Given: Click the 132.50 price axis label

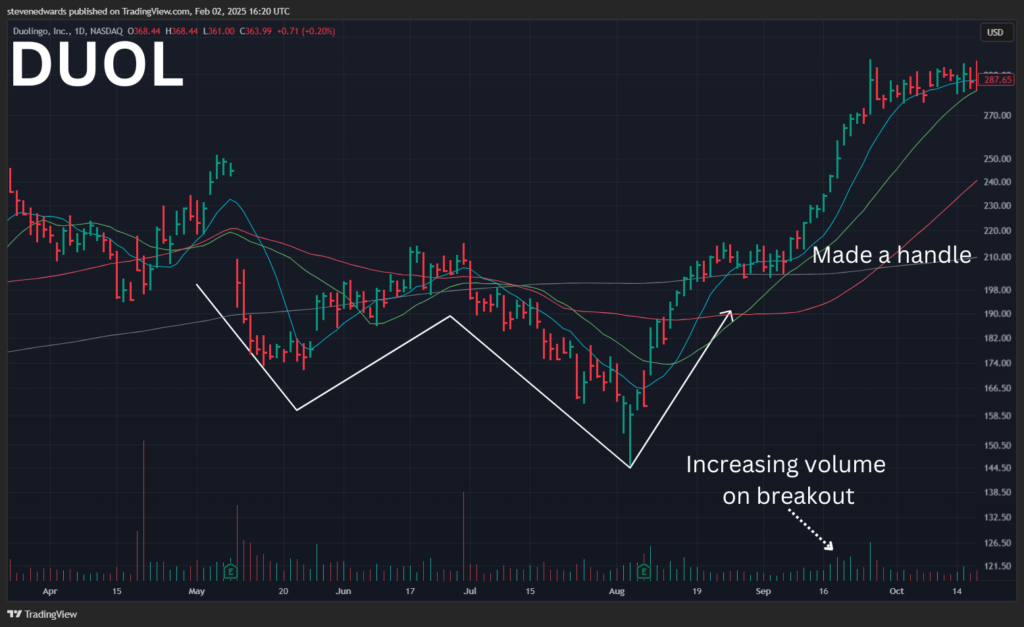Looking at the screenshot, I should click(997, 517).
